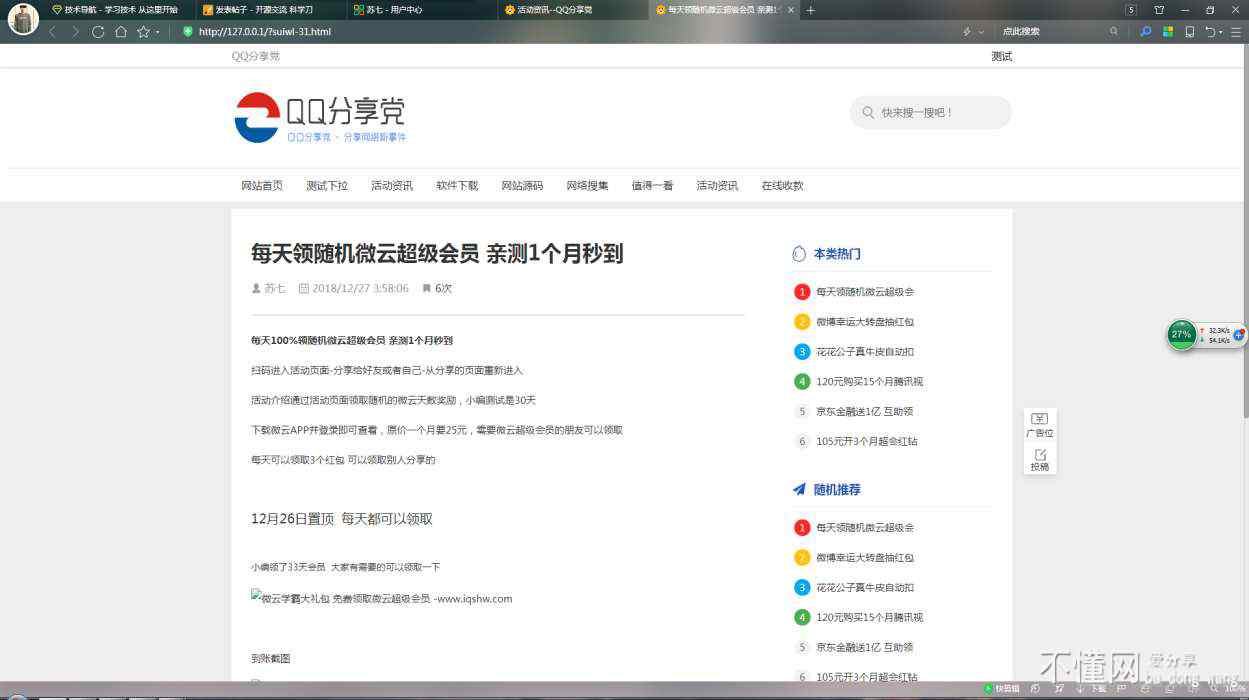1249x700 pixels.
Task: Expand the arrow beside the undo icon
Action: tap(1223, 32)
